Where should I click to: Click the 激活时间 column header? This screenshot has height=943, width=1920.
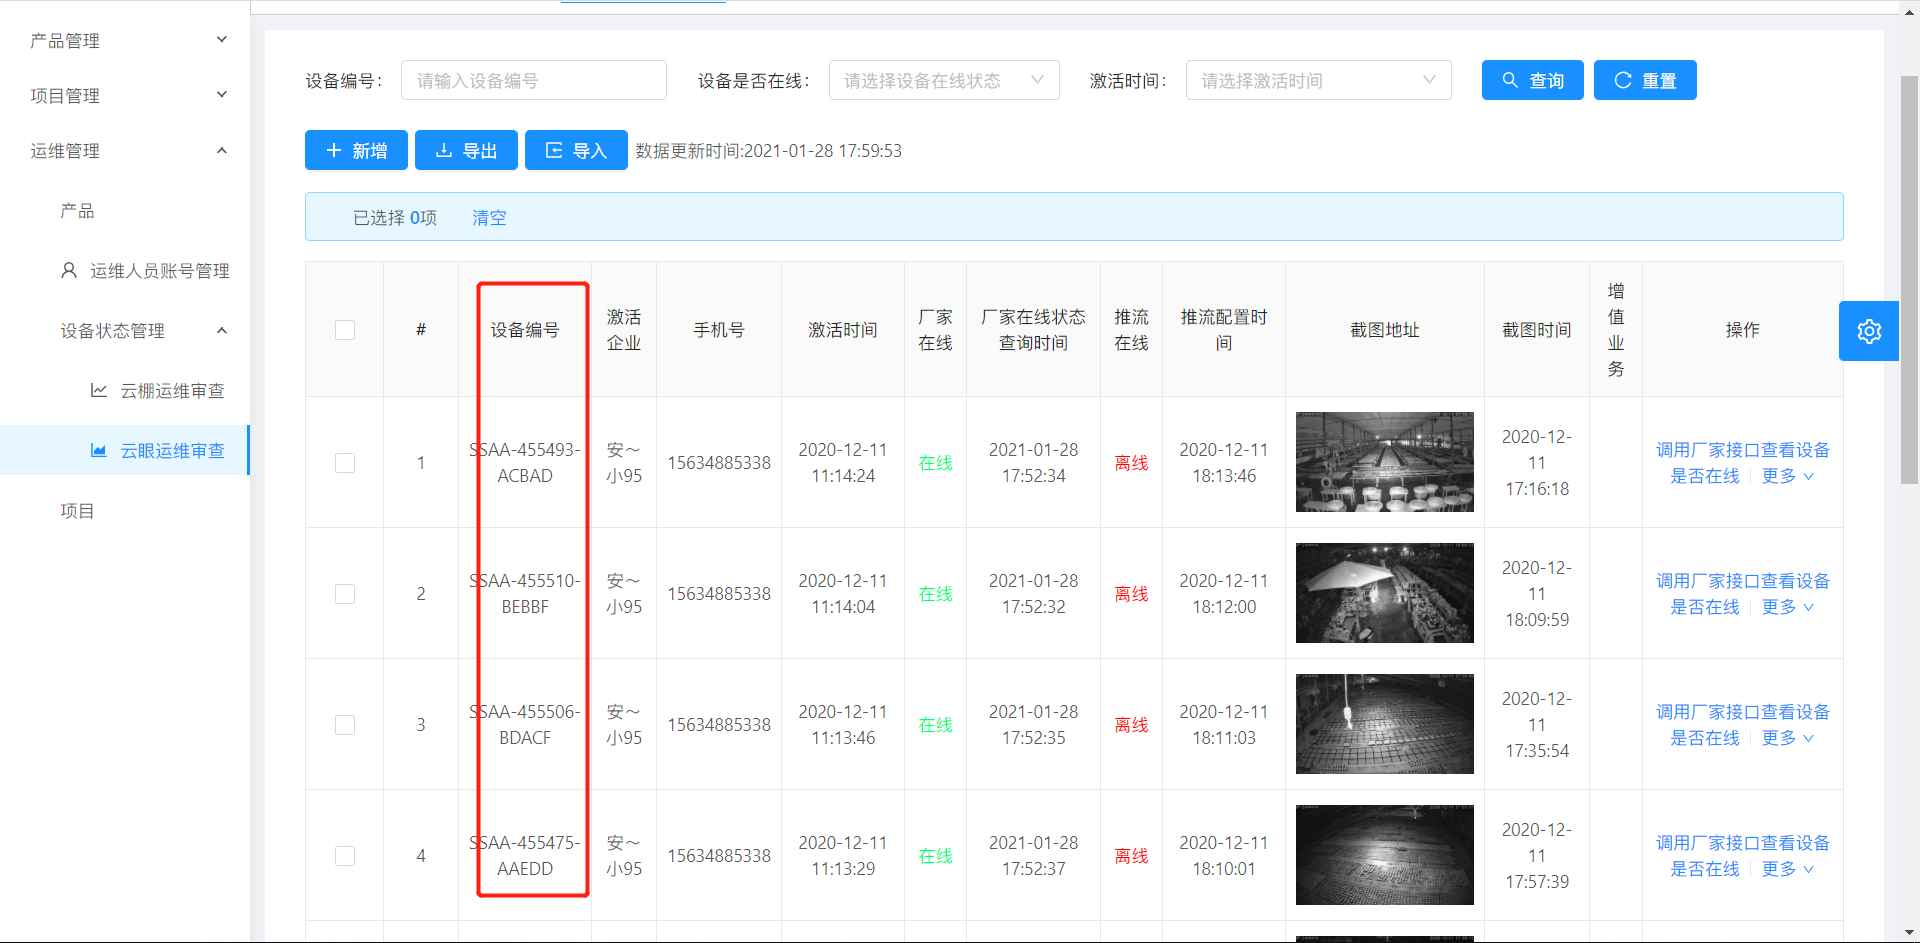(843, 330)
